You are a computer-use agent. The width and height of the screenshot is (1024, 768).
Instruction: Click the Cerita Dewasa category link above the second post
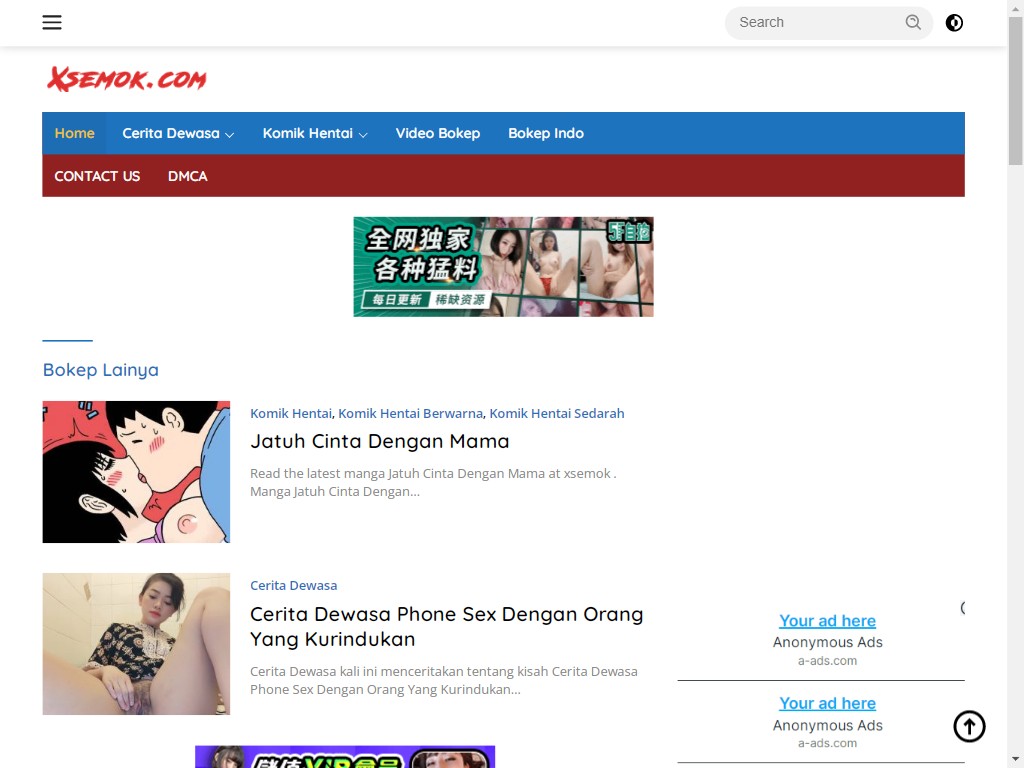click(293, 586)
